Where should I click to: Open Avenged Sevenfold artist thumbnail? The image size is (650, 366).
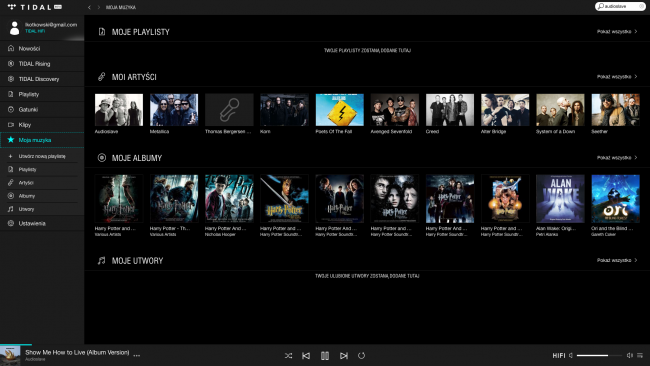[x=395, y=110]
